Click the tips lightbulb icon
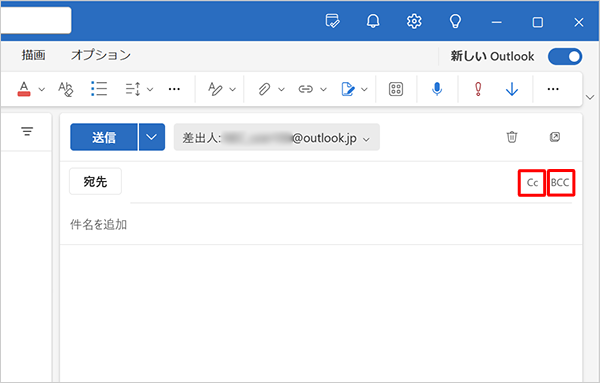Screen dimensions: 600x383 click(x=455, y=21)
